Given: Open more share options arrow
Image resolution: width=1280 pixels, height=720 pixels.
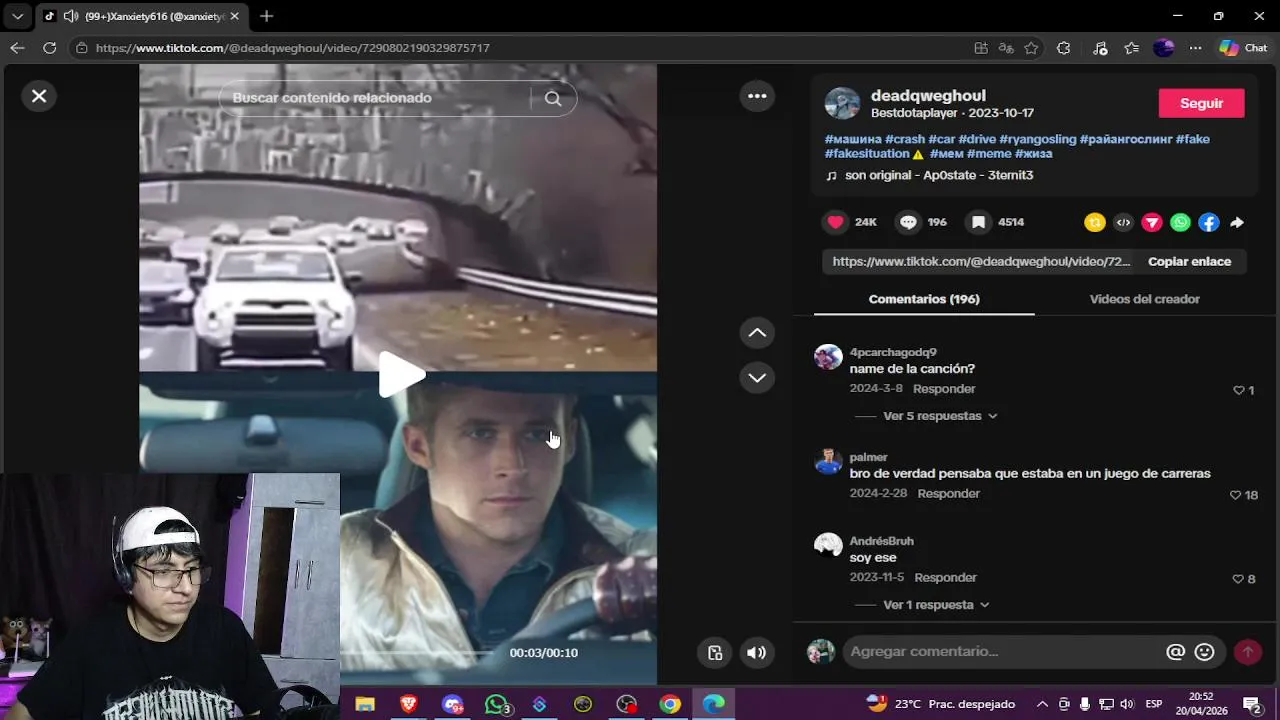Looking at the screenshot, I should click(1237, 223).
